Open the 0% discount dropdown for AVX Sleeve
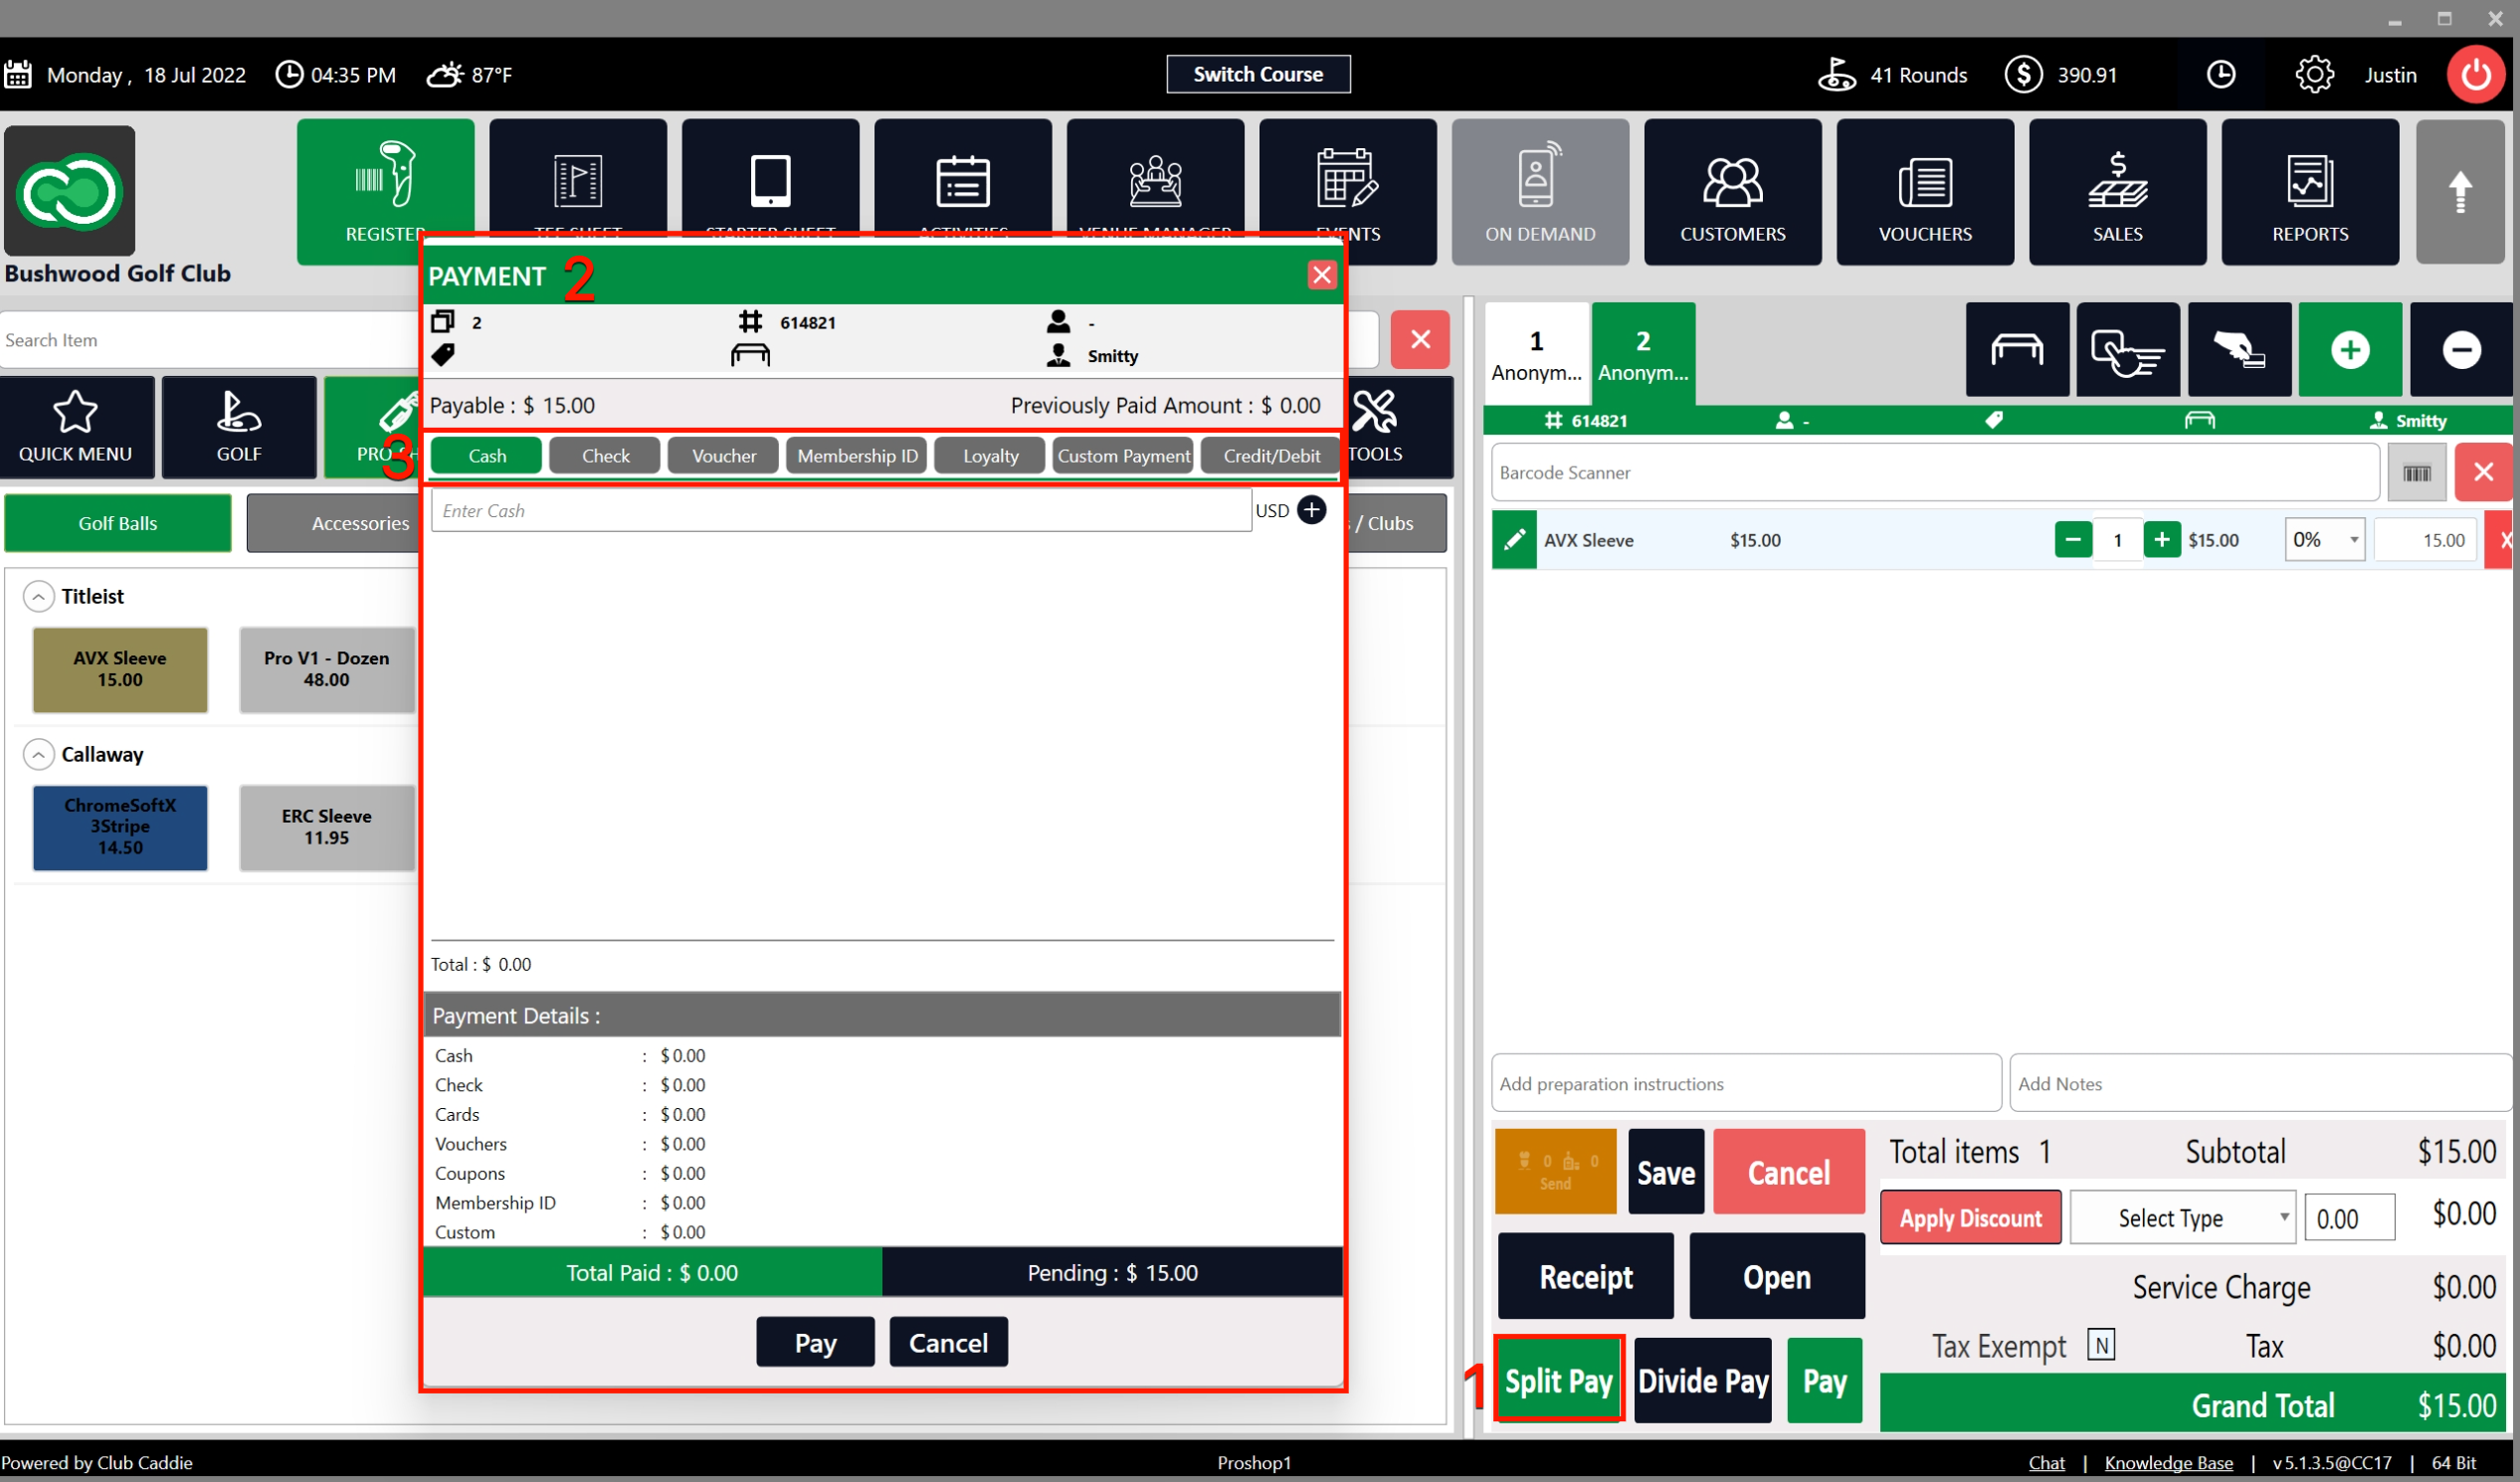2520x1482 pixels. pyautogui.click(x=2324, y=540)
